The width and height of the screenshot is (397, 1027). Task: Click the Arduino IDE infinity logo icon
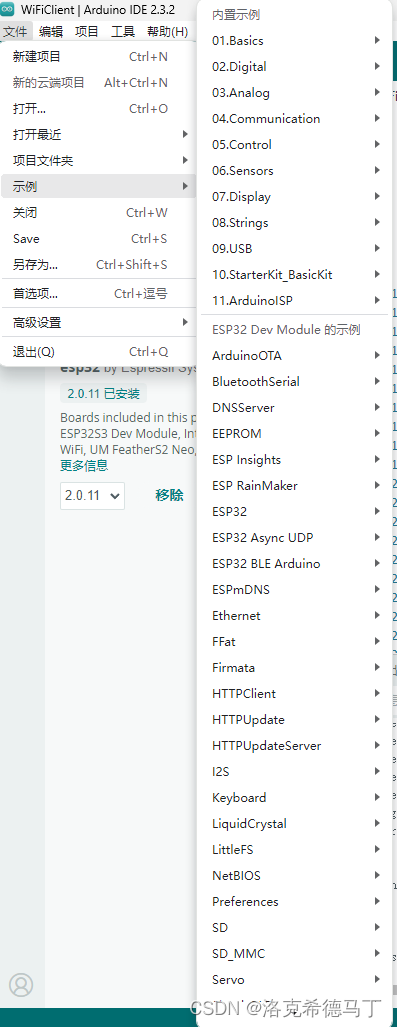pos(7,9)
